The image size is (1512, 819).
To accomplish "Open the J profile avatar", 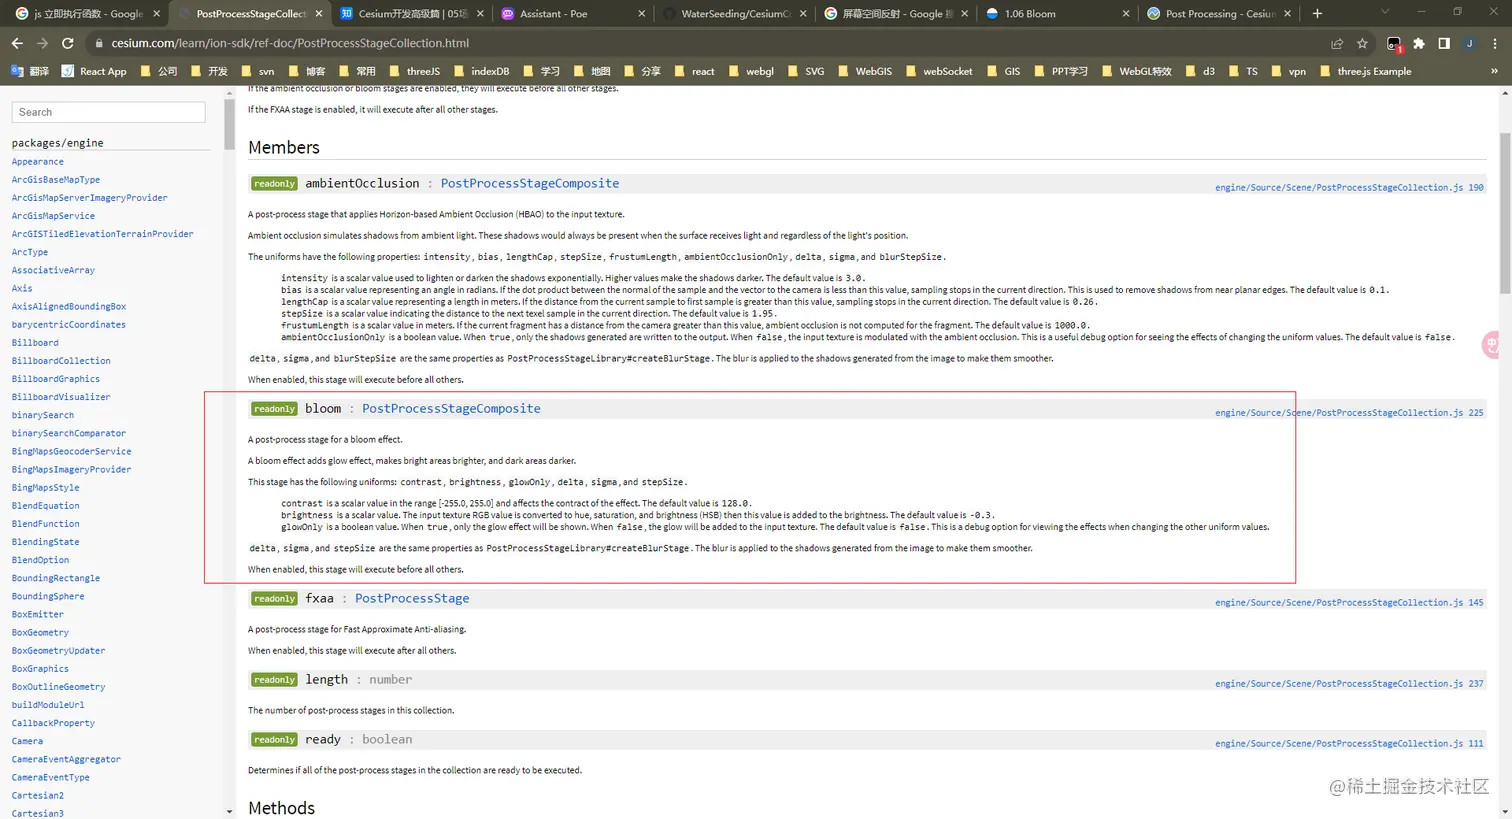I will pyautogui.click(x=1469, y=43).
